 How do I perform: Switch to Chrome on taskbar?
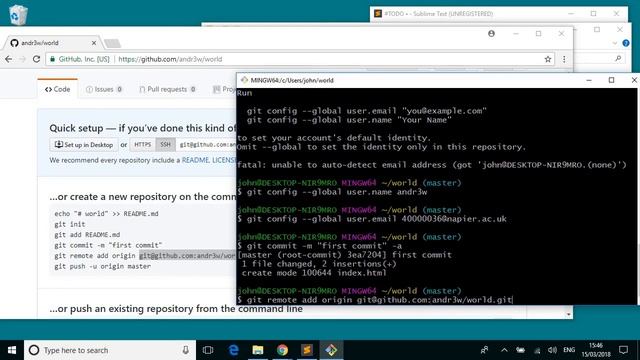tap(282, 350)
